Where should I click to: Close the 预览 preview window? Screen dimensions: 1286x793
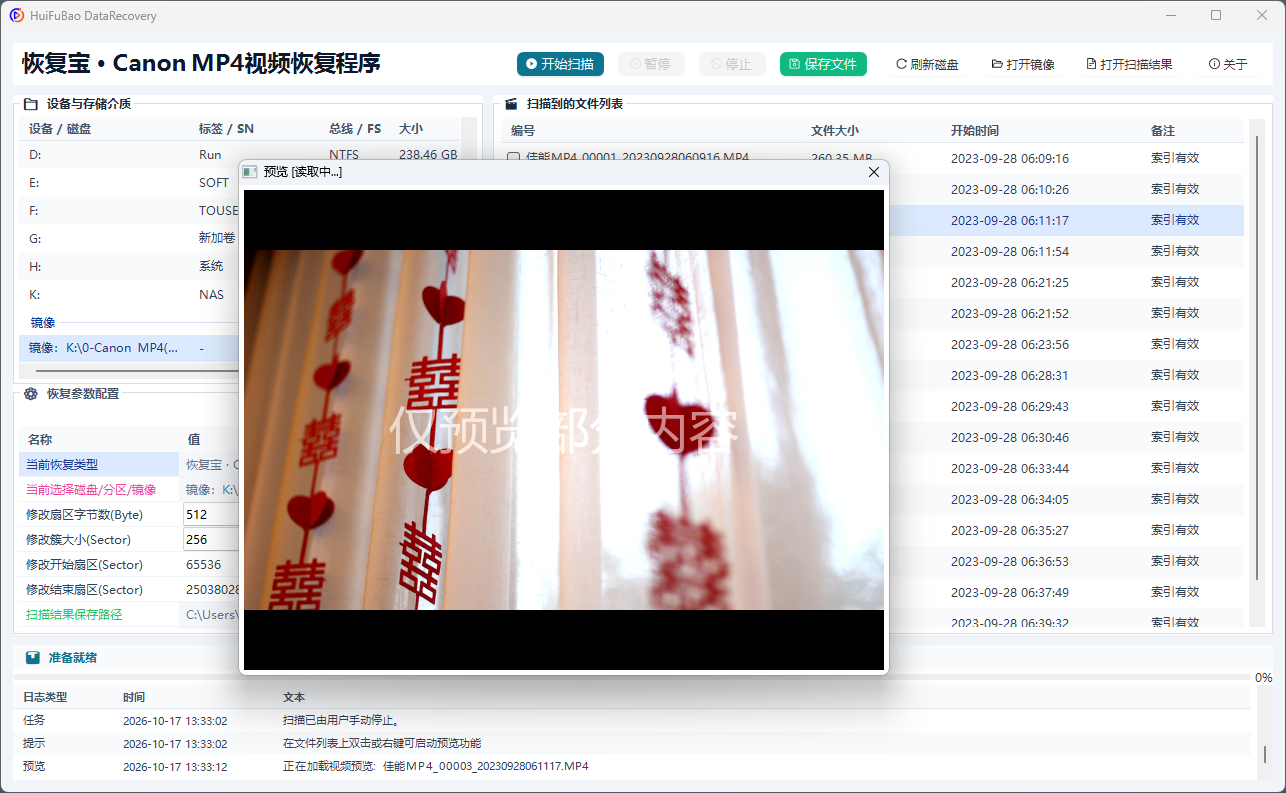[874, 172]
